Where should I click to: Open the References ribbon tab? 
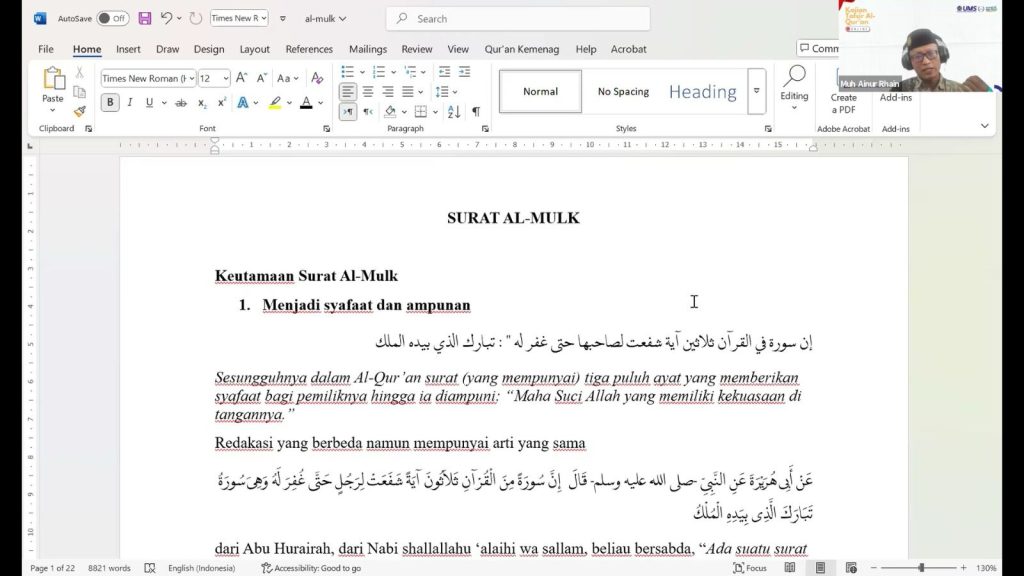click(309, 49)
